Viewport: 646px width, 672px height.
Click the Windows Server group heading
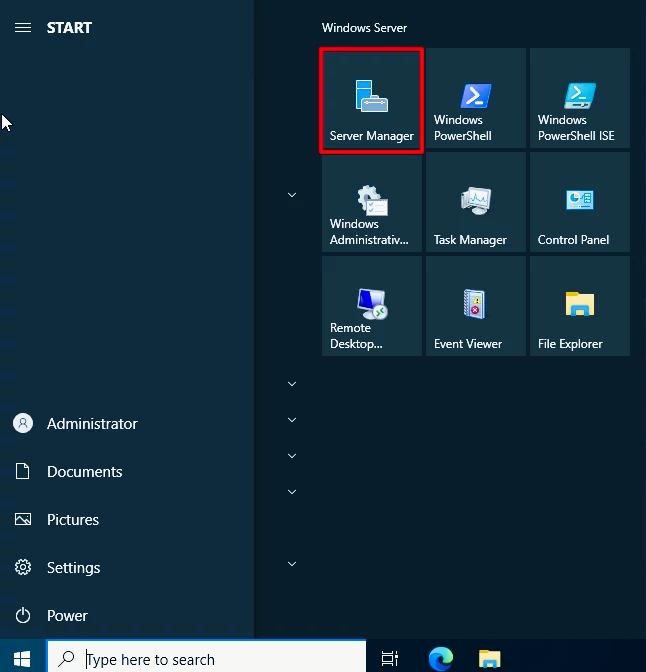pyautogui.click(x=364, y=28)
